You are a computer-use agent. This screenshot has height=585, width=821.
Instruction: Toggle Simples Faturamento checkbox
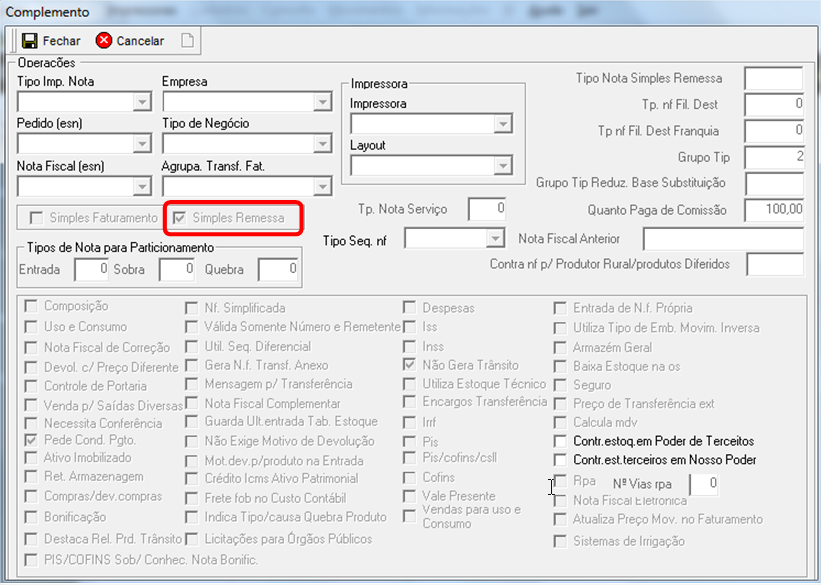coord(36,218)
